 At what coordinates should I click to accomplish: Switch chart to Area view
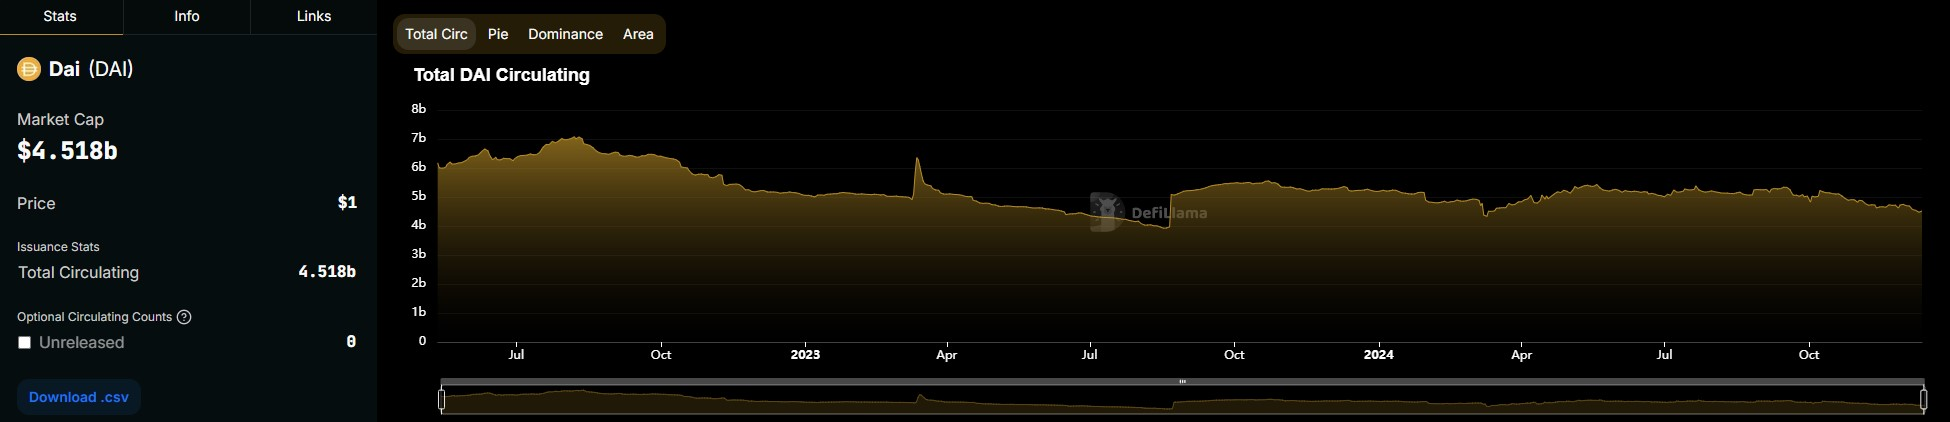click(x=638, y=34)
